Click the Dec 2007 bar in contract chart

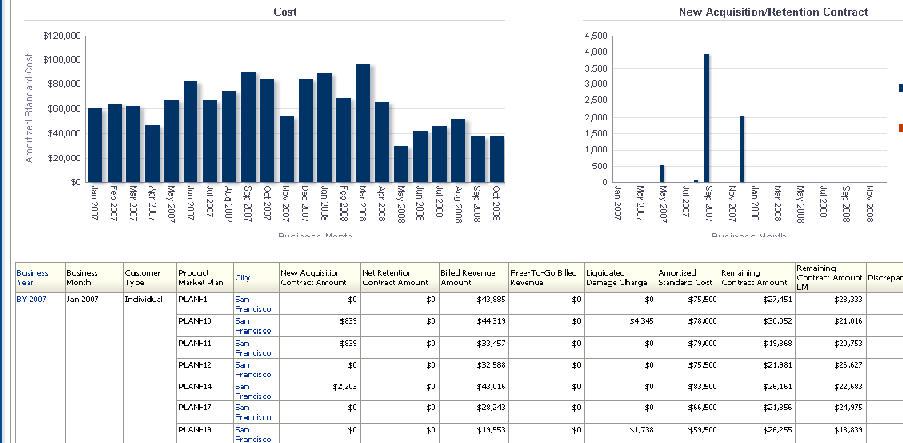(x=742, y=149)
